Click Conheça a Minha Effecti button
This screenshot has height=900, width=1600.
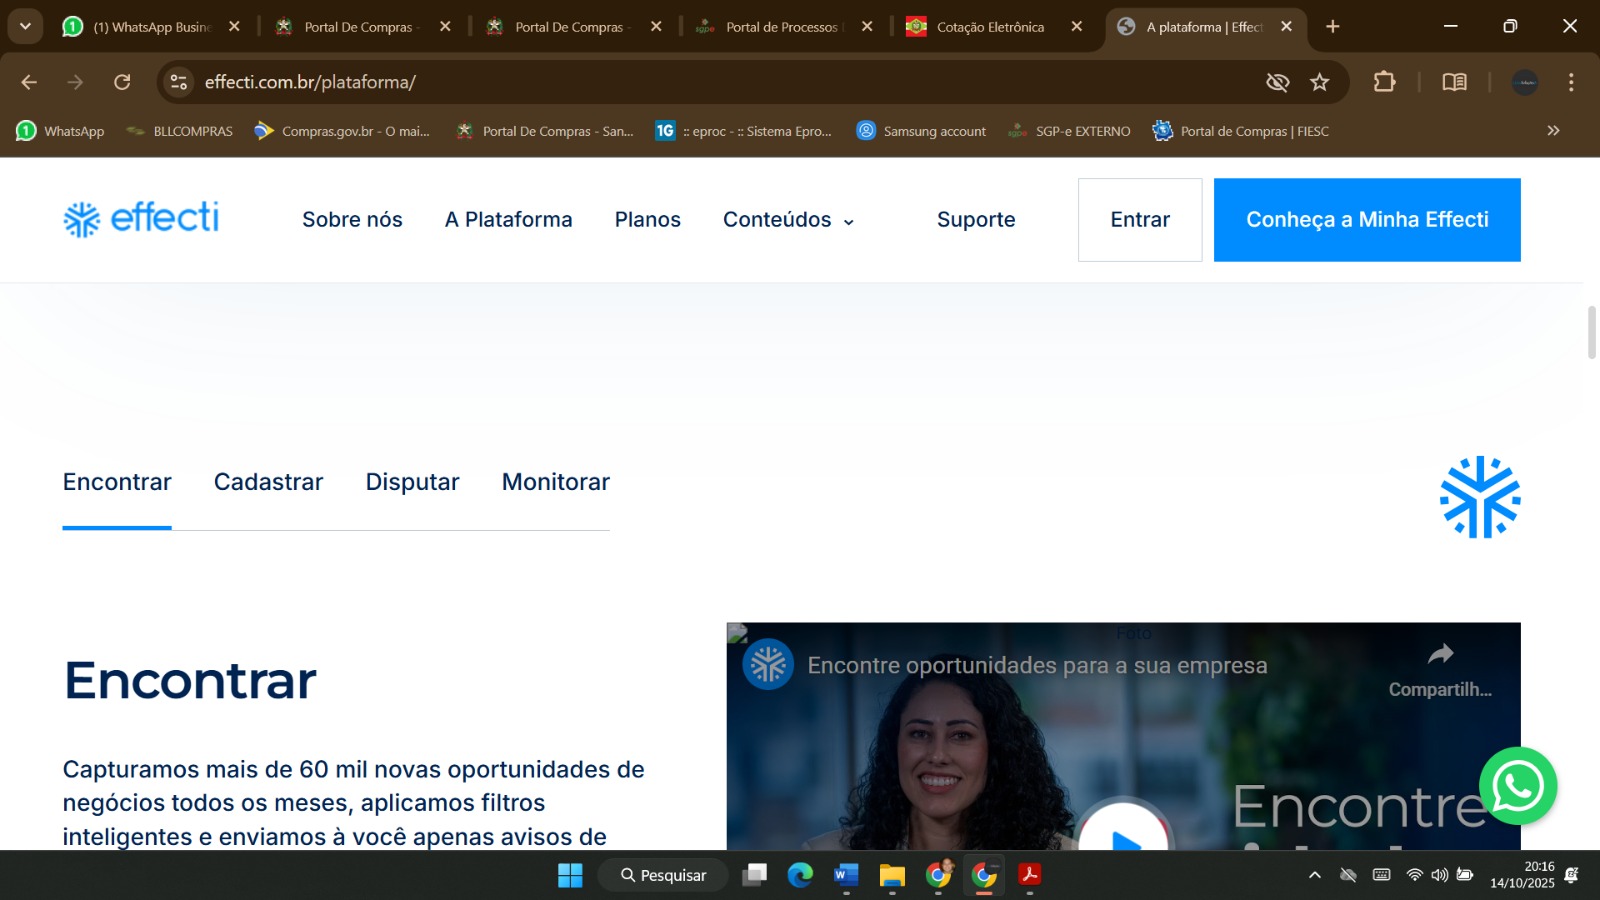(x=1366, y=220)
